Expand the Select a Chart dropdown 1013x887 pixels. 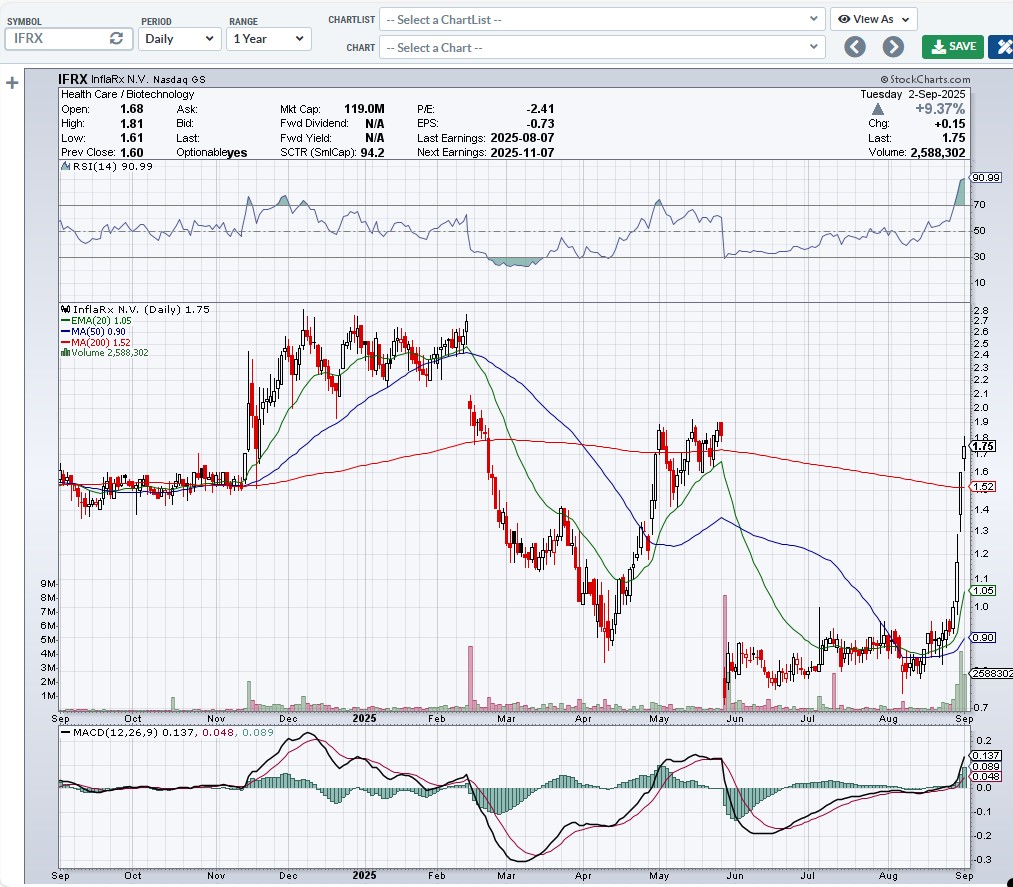tap(602, 47)
